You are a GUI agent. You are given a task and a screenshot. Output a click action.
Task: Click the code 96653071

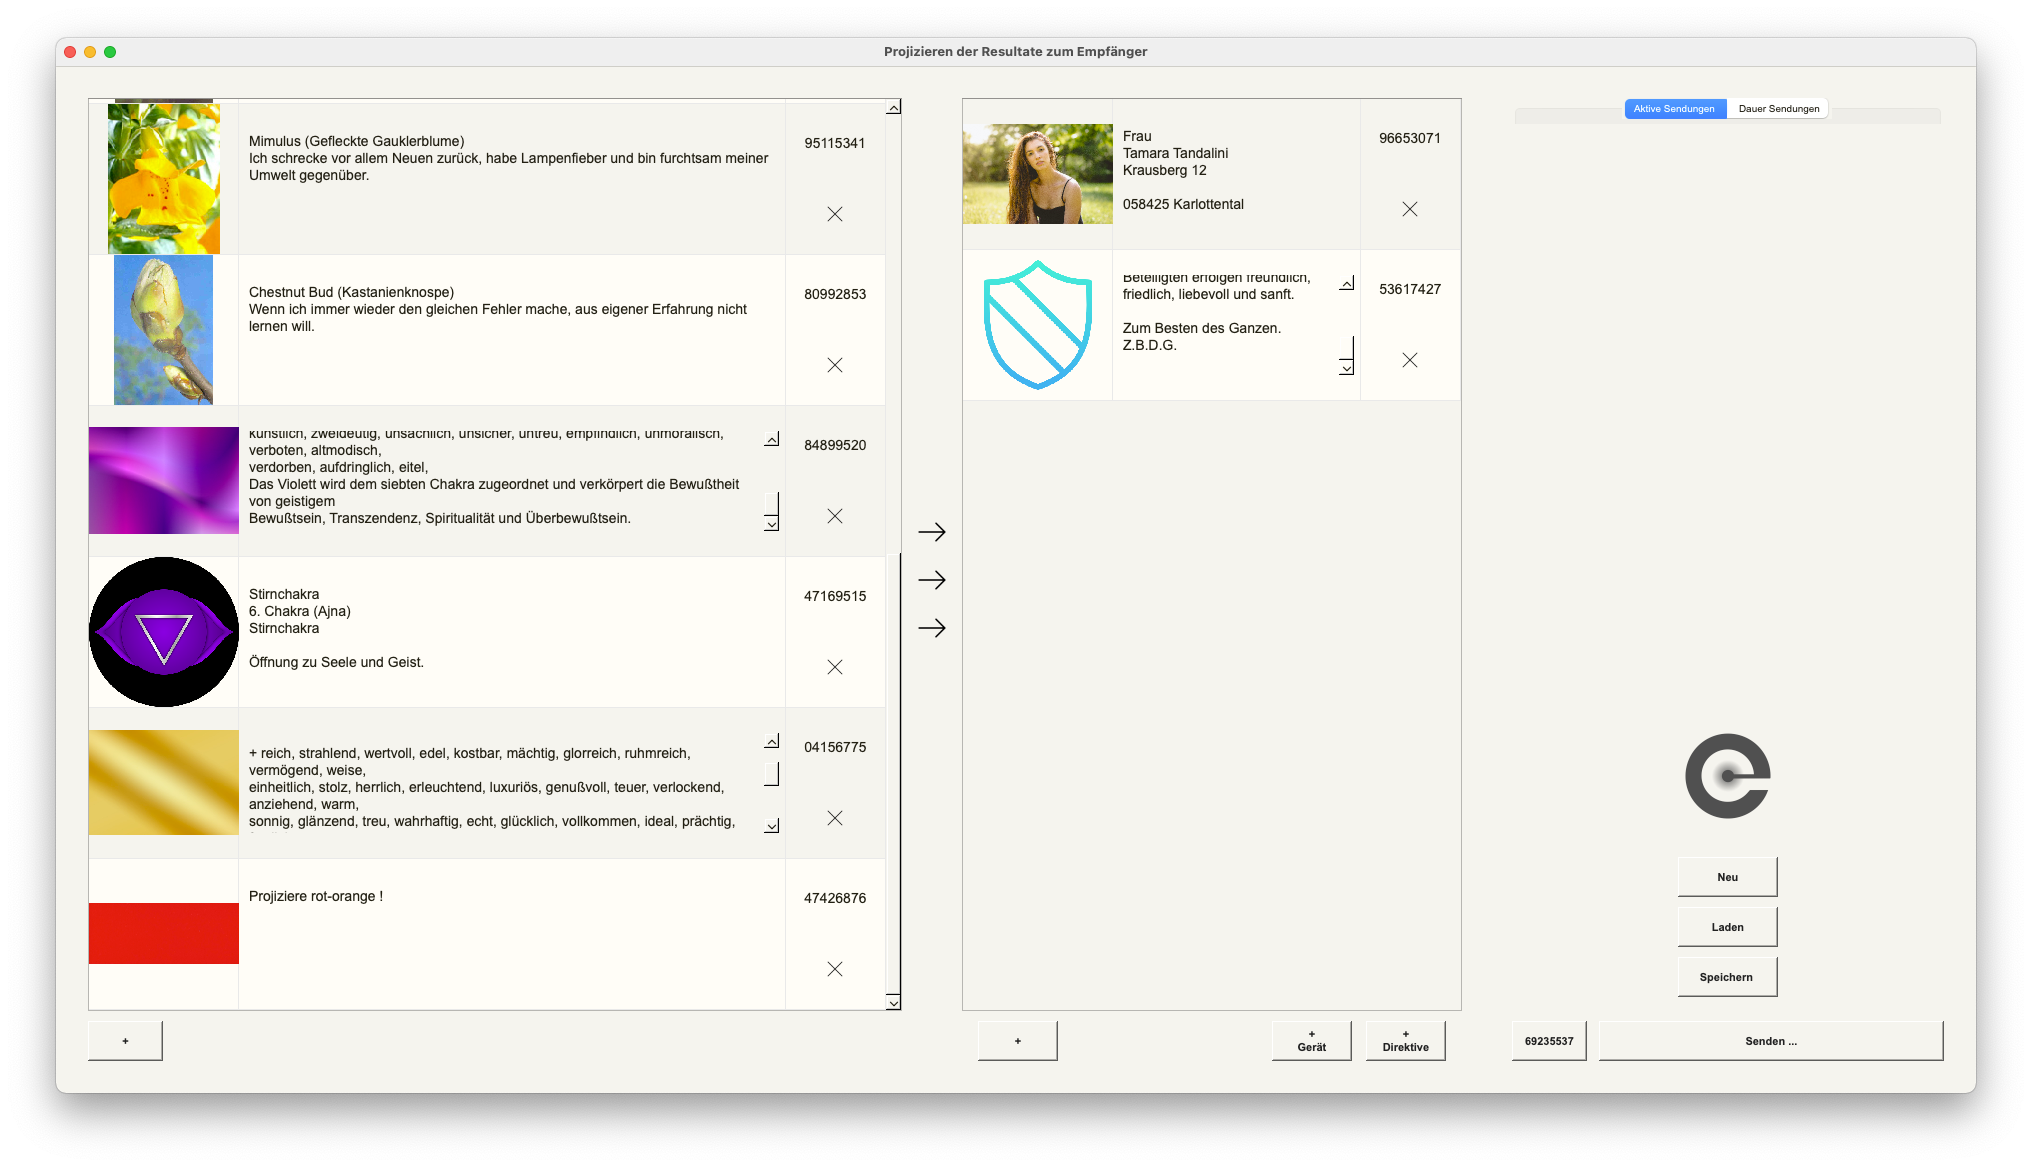[x=1410, y=138]
